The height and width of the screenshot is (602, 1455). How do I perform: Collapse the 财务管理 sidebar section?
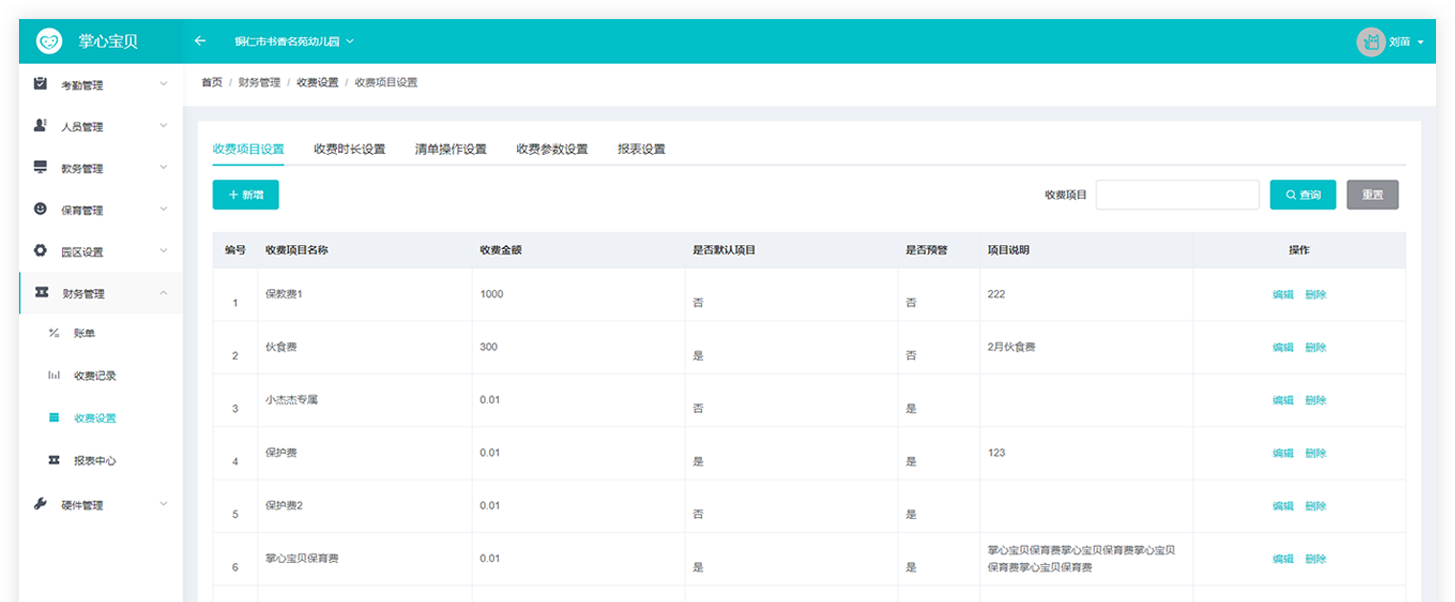pos(163,293)
